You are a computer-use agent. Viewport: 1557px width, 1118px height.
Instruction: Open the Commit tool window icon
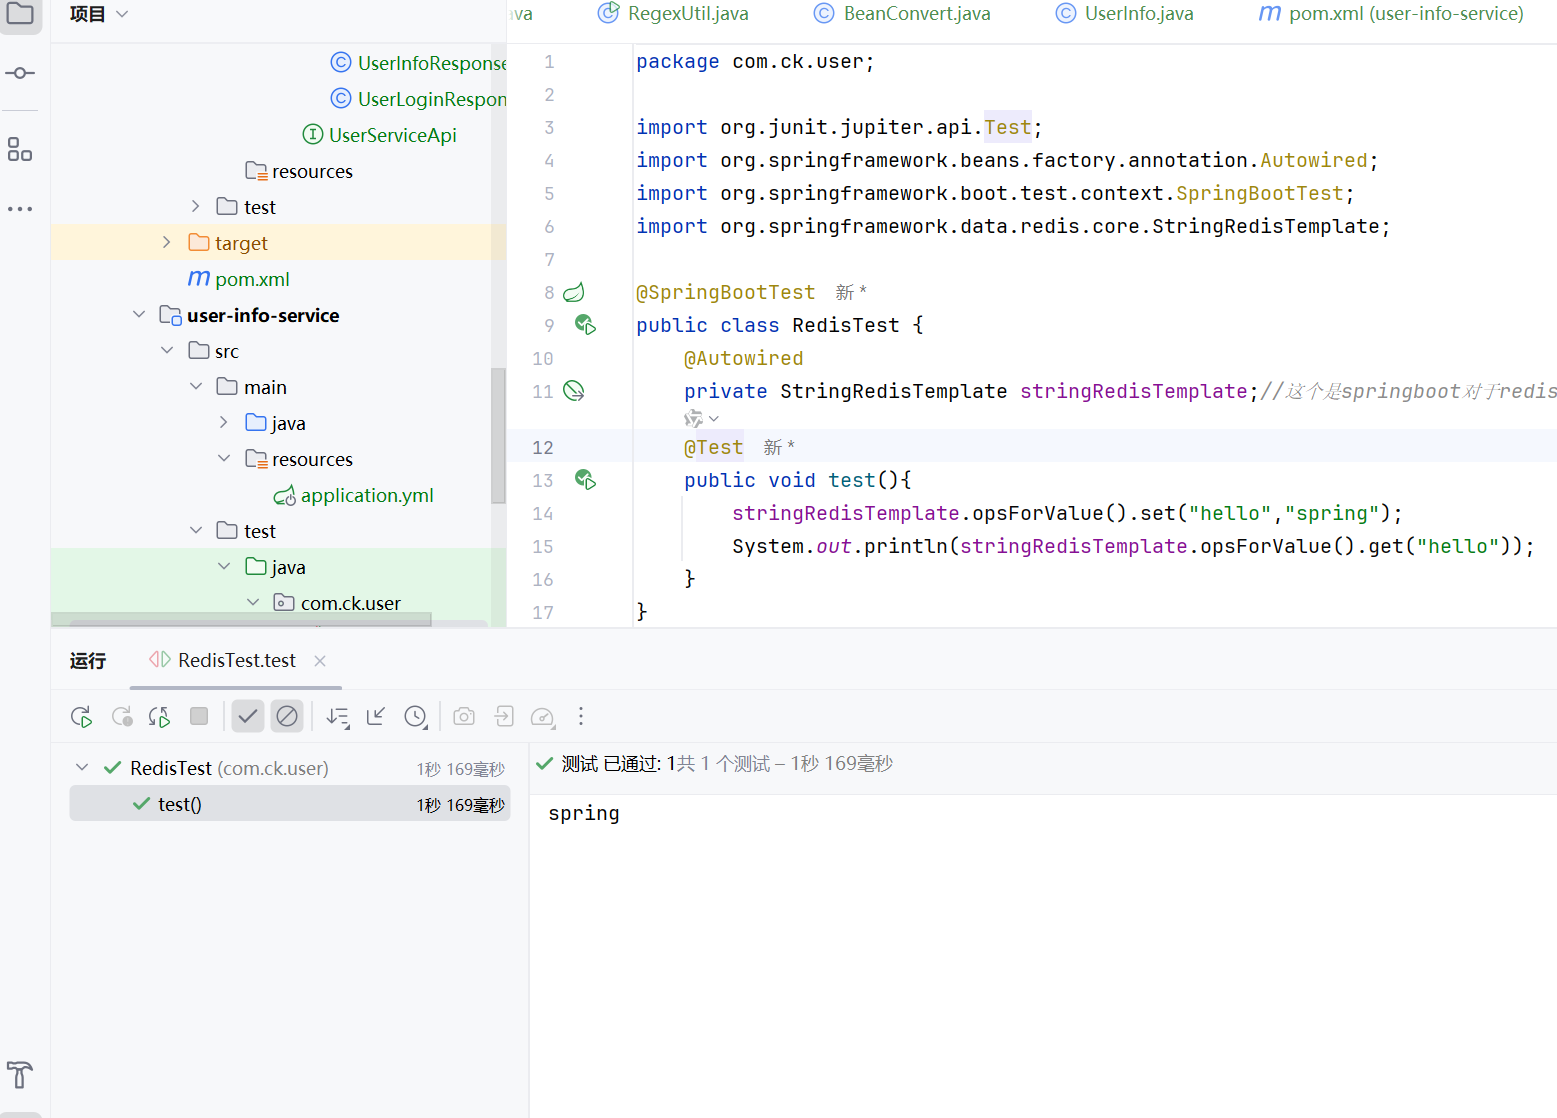point(20,73)
